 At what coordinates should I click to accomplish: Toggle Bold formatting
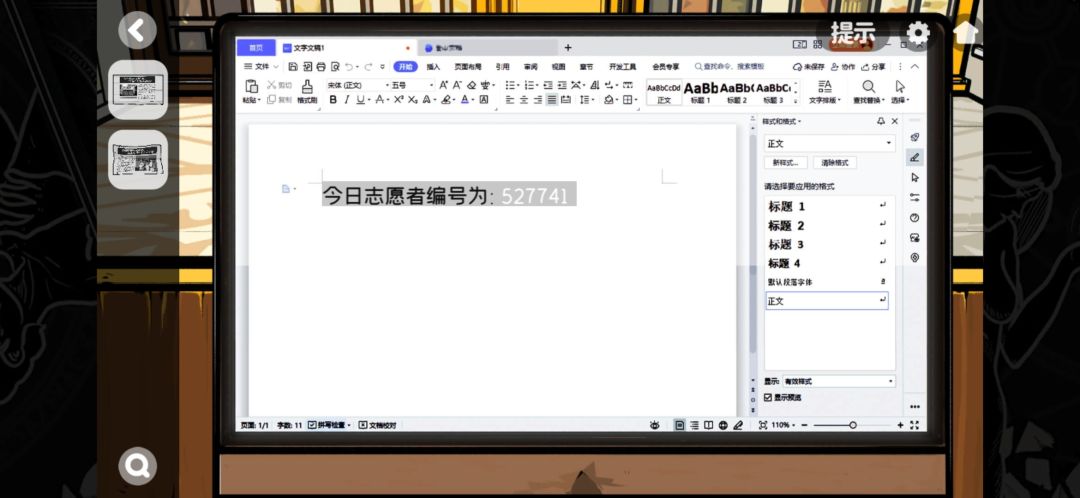[x=333, y=100]
